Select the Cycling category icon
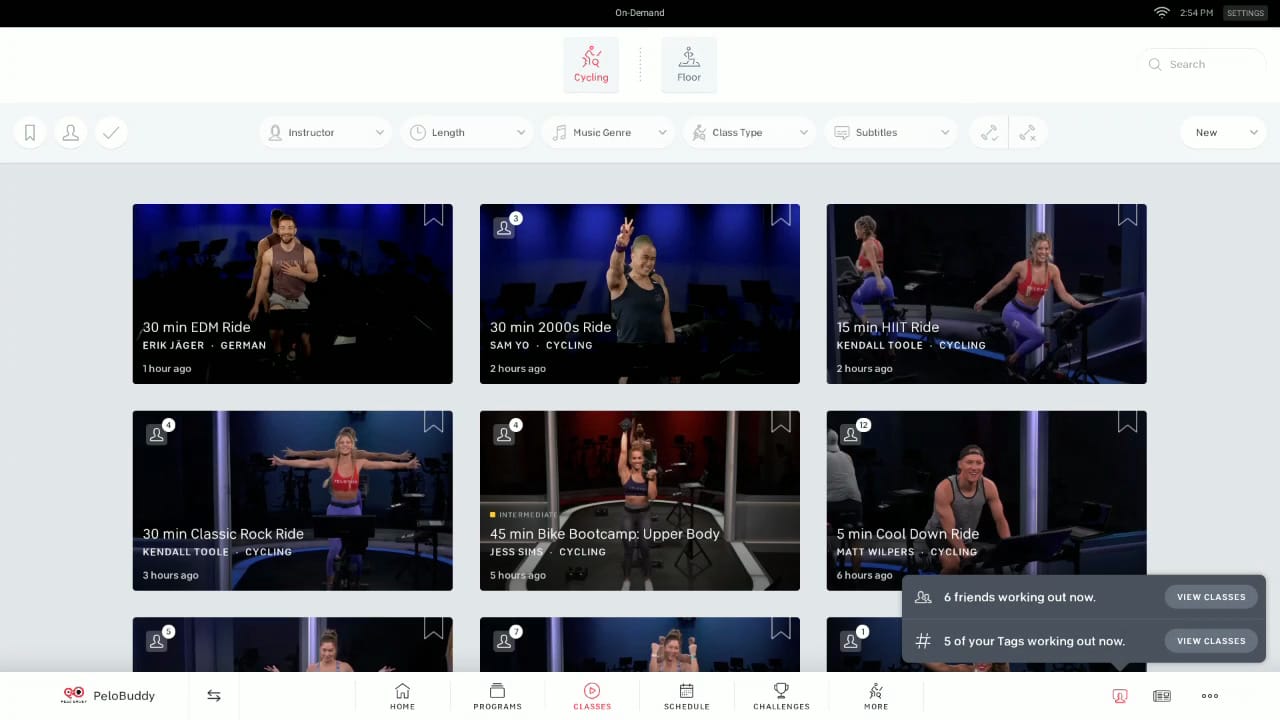 [591, 64]
